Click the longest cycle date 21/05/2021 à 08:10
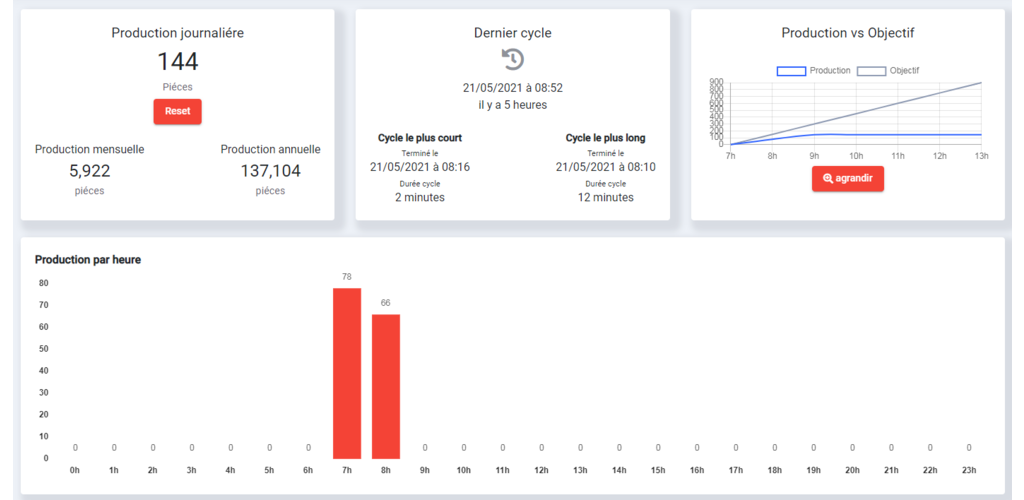This screenshot has width=1024, height=500. [605, 167]
